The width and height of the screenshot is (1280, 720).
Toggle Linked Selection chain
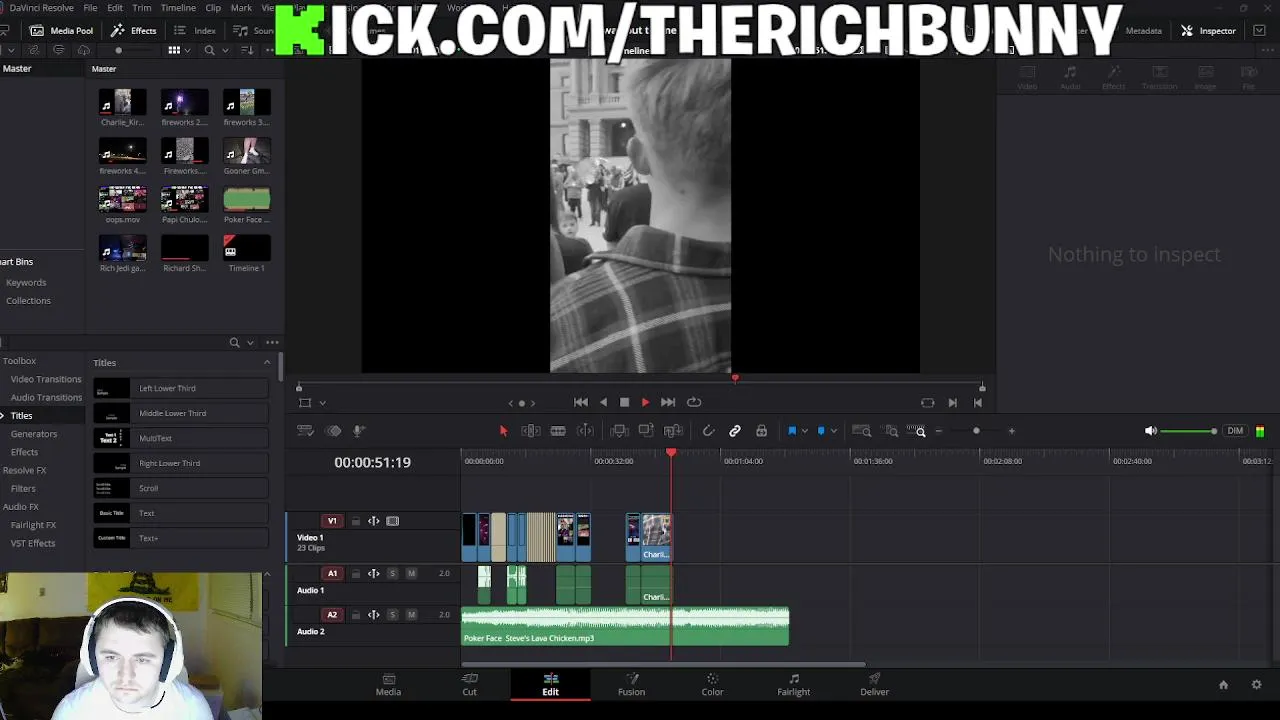coord(735,431)
